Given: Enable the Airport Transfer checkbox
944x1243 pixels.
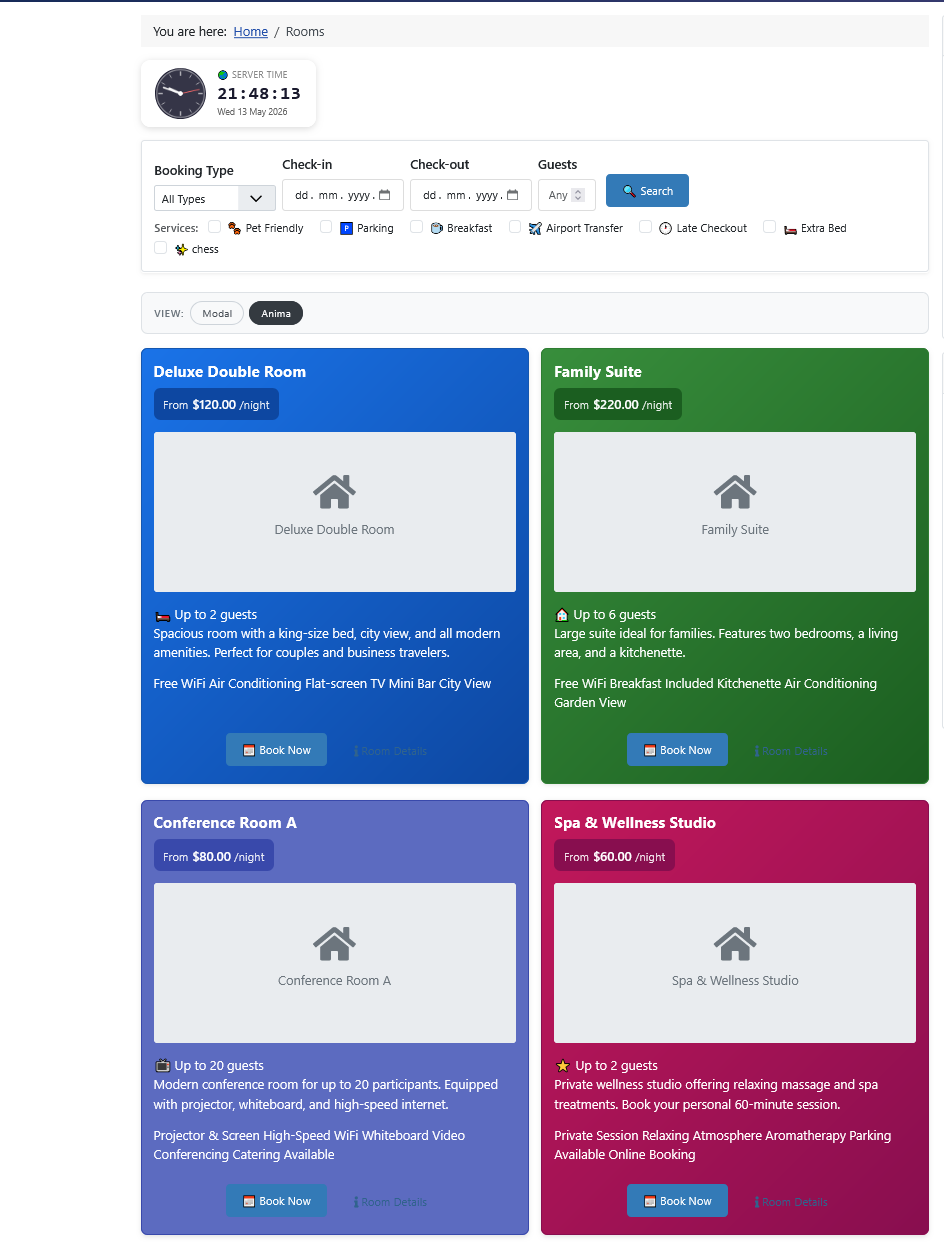Looking at the screenshot, I should click(x=515, y=227).
